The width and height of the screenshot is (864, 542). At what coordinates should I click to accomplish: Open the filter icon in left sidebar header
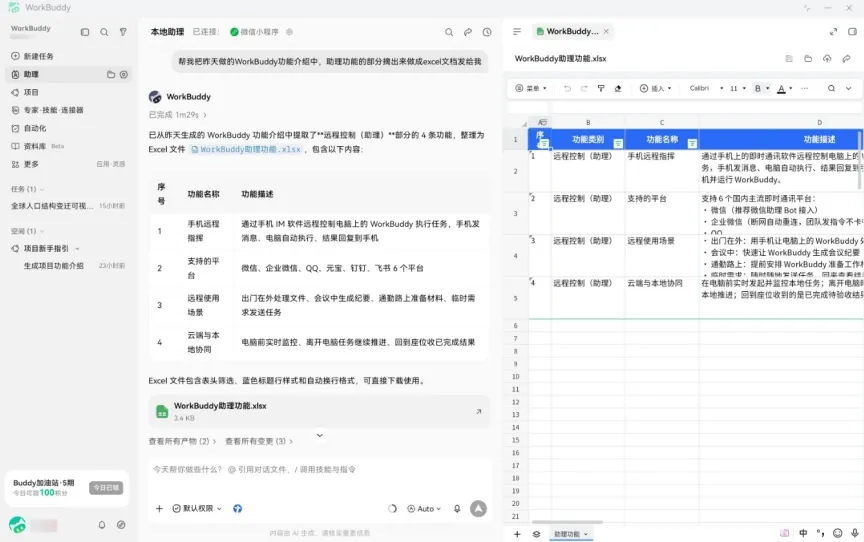click(x=123, y=32)
